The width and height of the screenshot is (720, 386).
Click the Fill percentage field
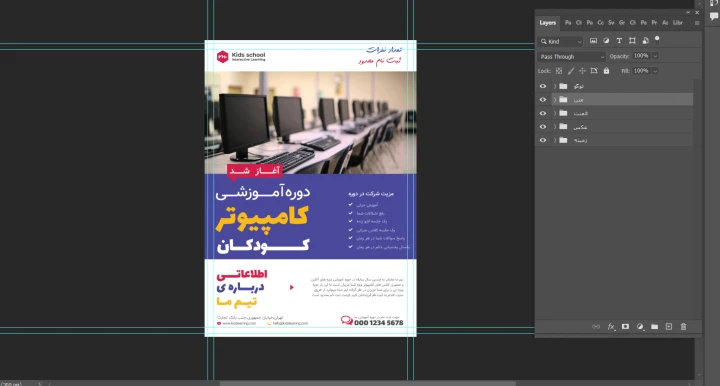click(641, 71)
